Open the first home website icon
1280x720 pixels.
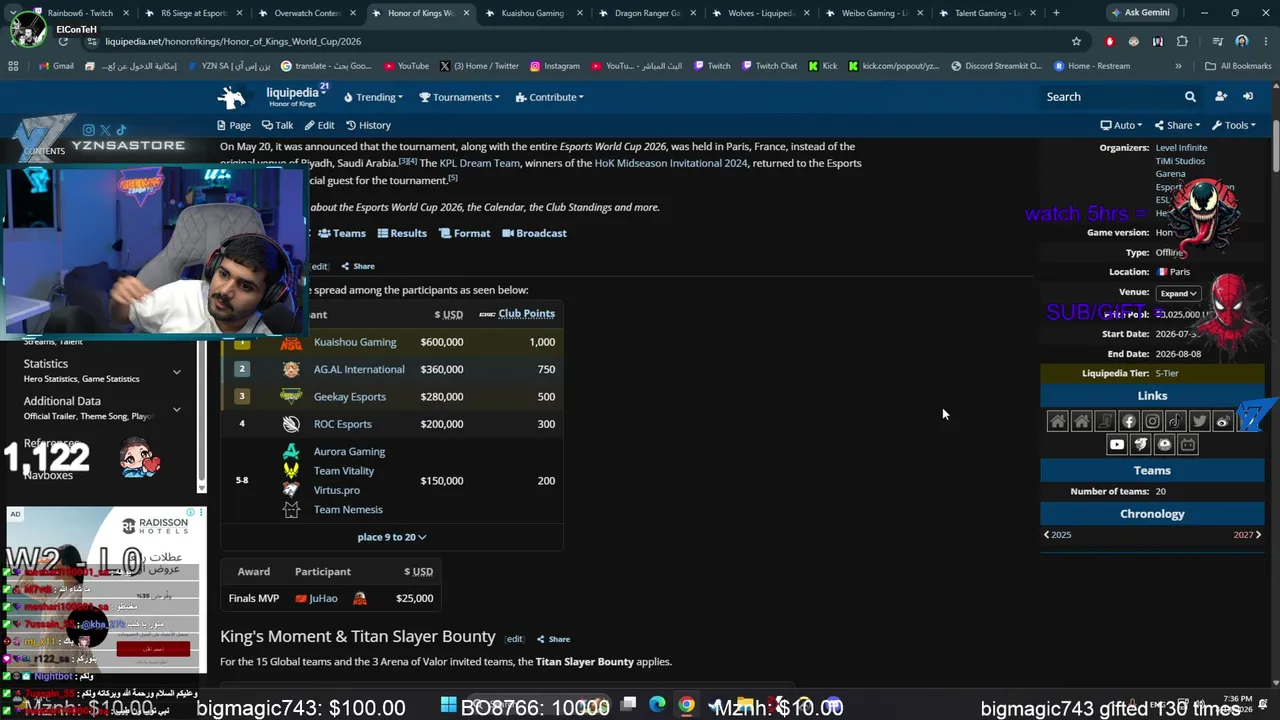click(1057, 421)
